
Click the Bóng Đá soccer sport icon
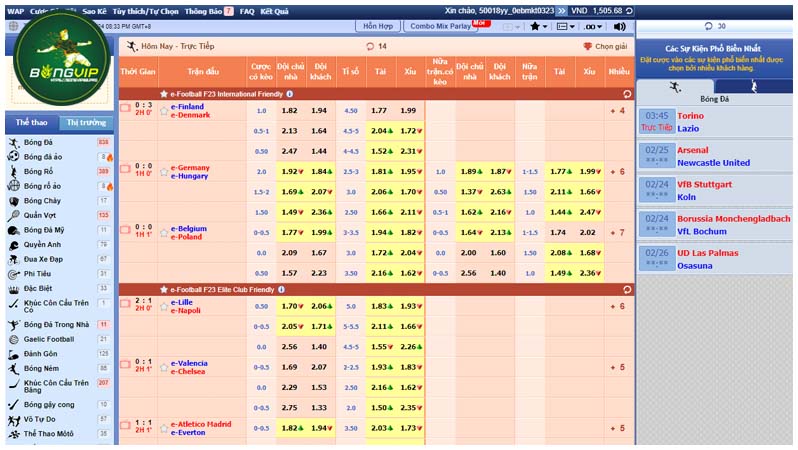tap(14, 143)
